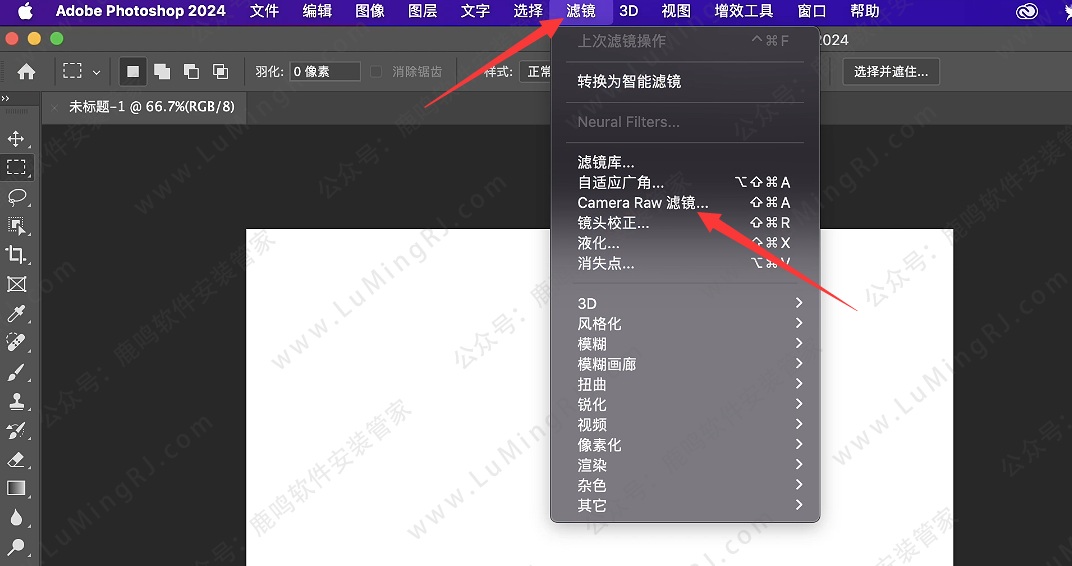Select the Object Selection tool

tap(16, 226)
